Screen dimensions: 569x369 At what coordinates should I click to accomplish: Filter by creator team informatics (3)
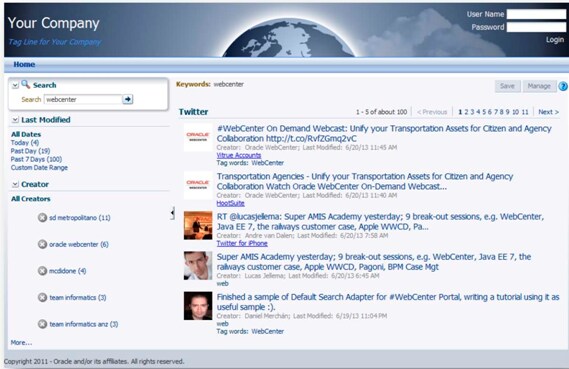[x=78, y=298]
